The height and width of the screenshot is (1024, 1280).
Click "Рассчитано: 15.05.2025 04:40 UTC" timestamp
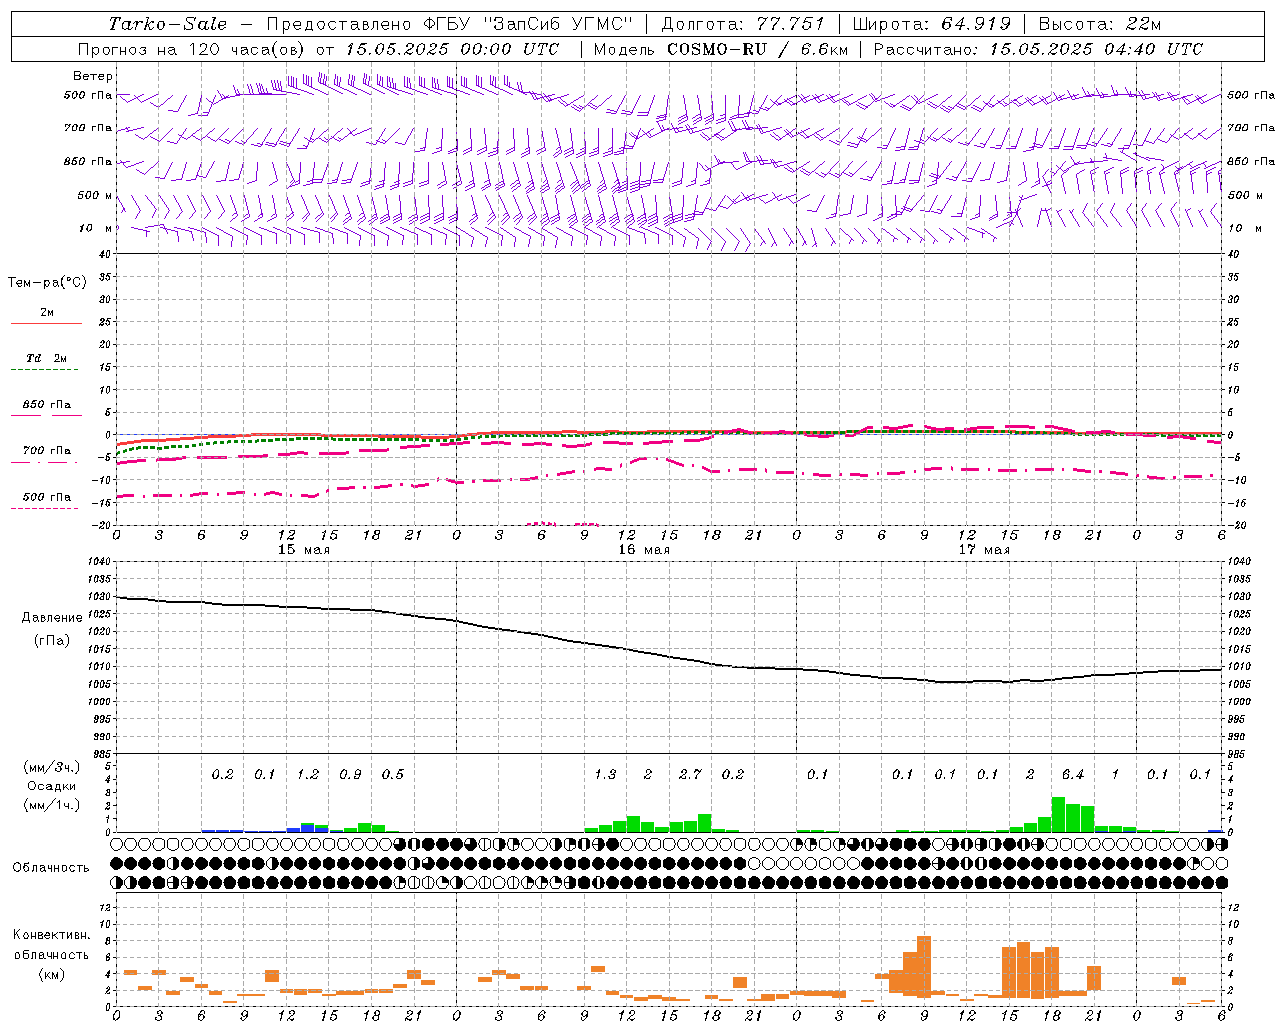[x=1038, y=49]
